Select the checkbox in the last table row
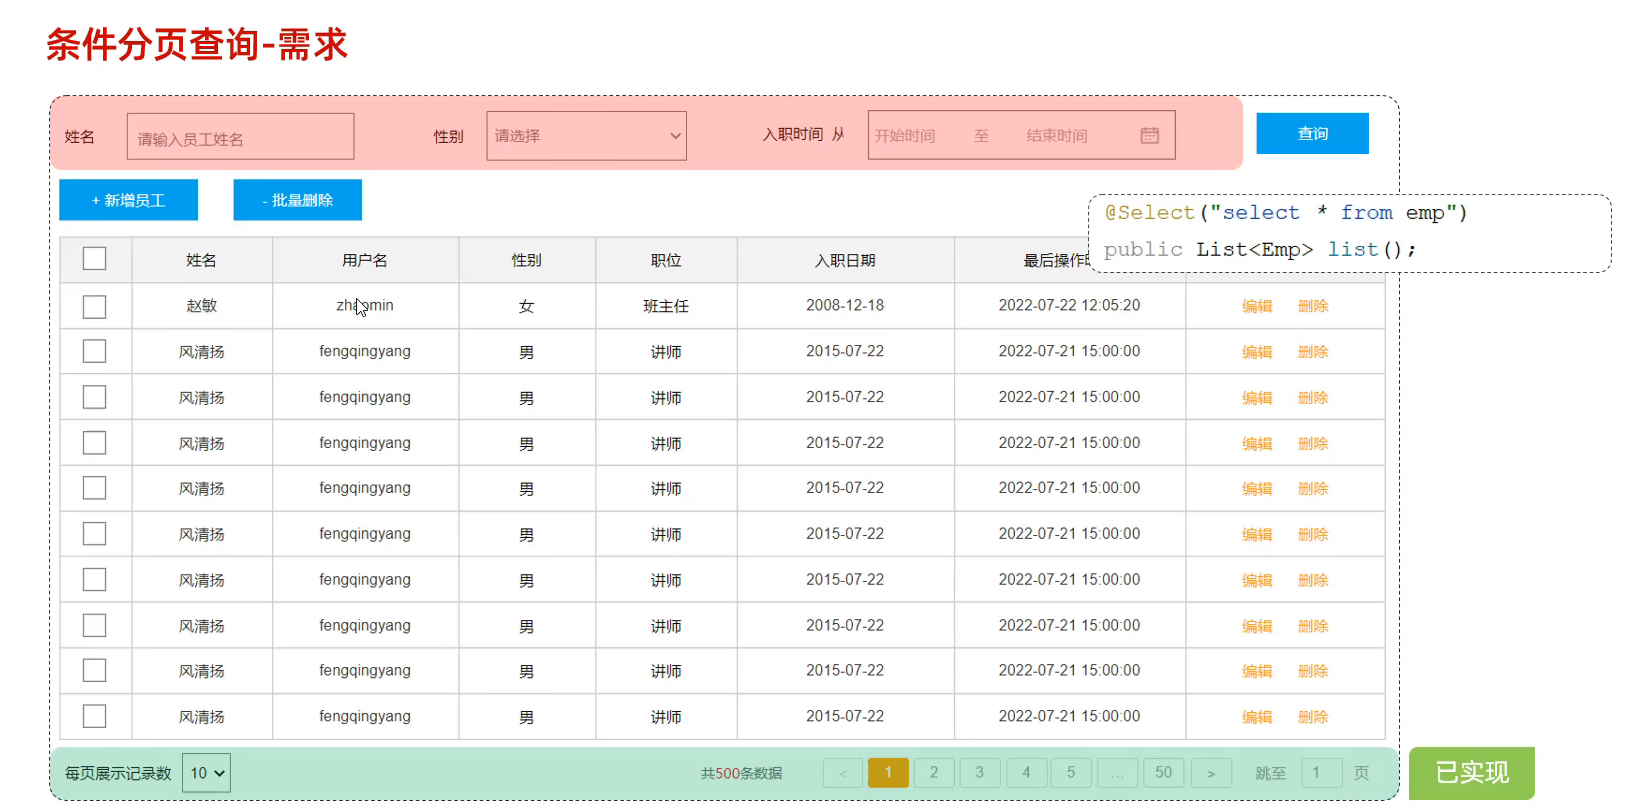 click(x=95, y=716)
